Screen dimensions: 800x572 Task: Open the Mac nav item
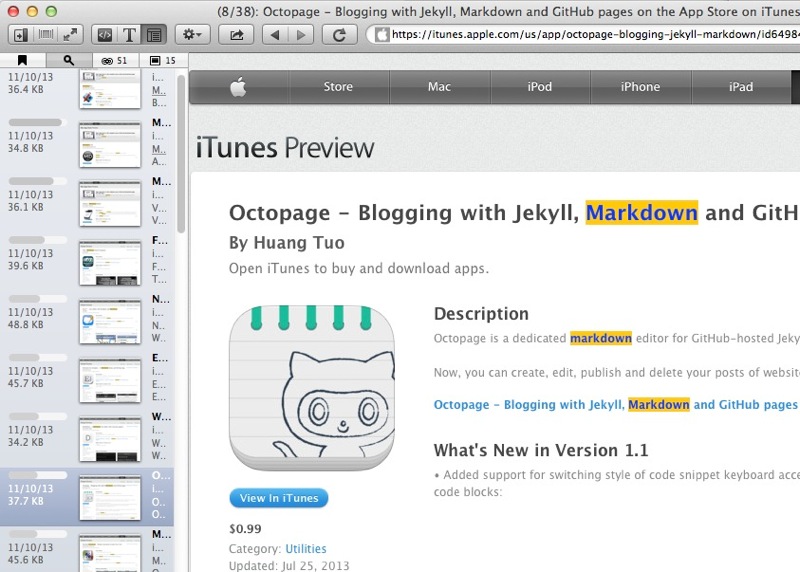coord(439,87)
